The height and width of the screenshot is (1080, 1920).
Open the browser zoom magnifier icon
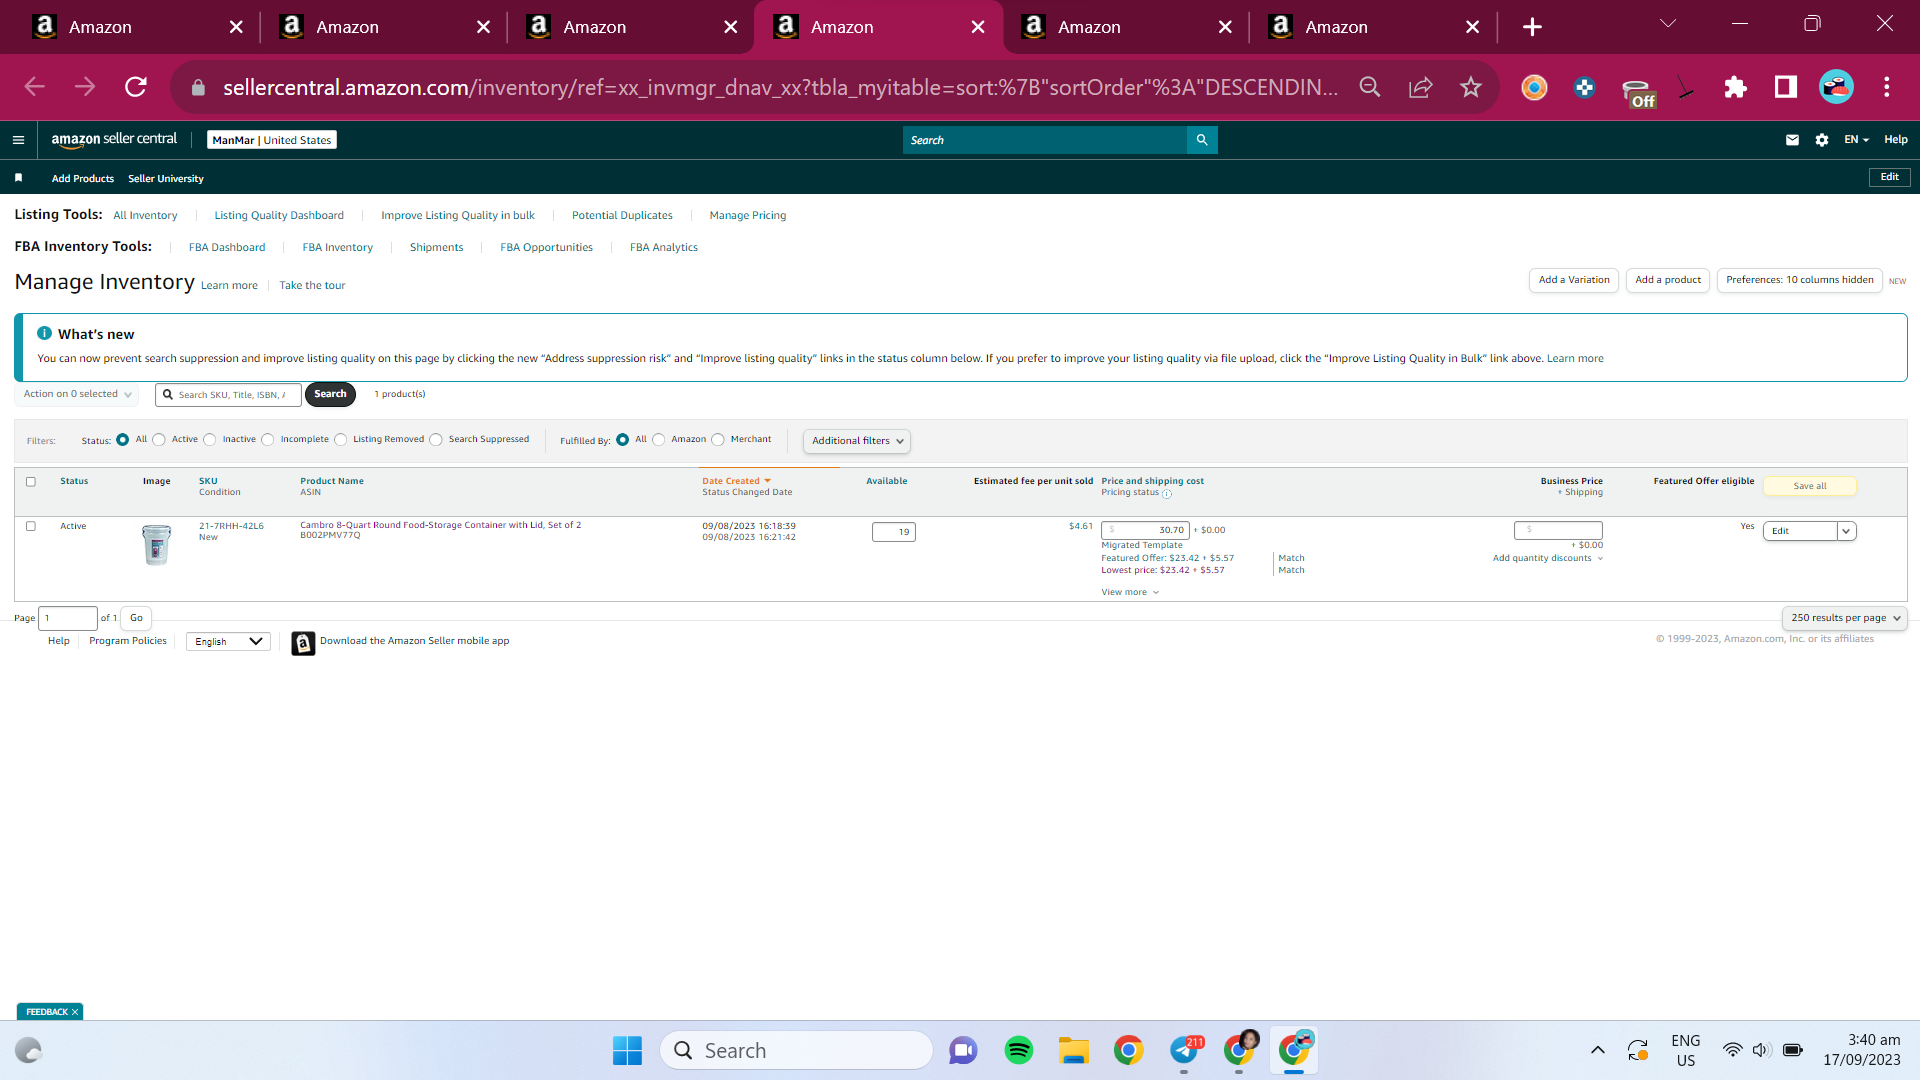[x=1370, y=87]
